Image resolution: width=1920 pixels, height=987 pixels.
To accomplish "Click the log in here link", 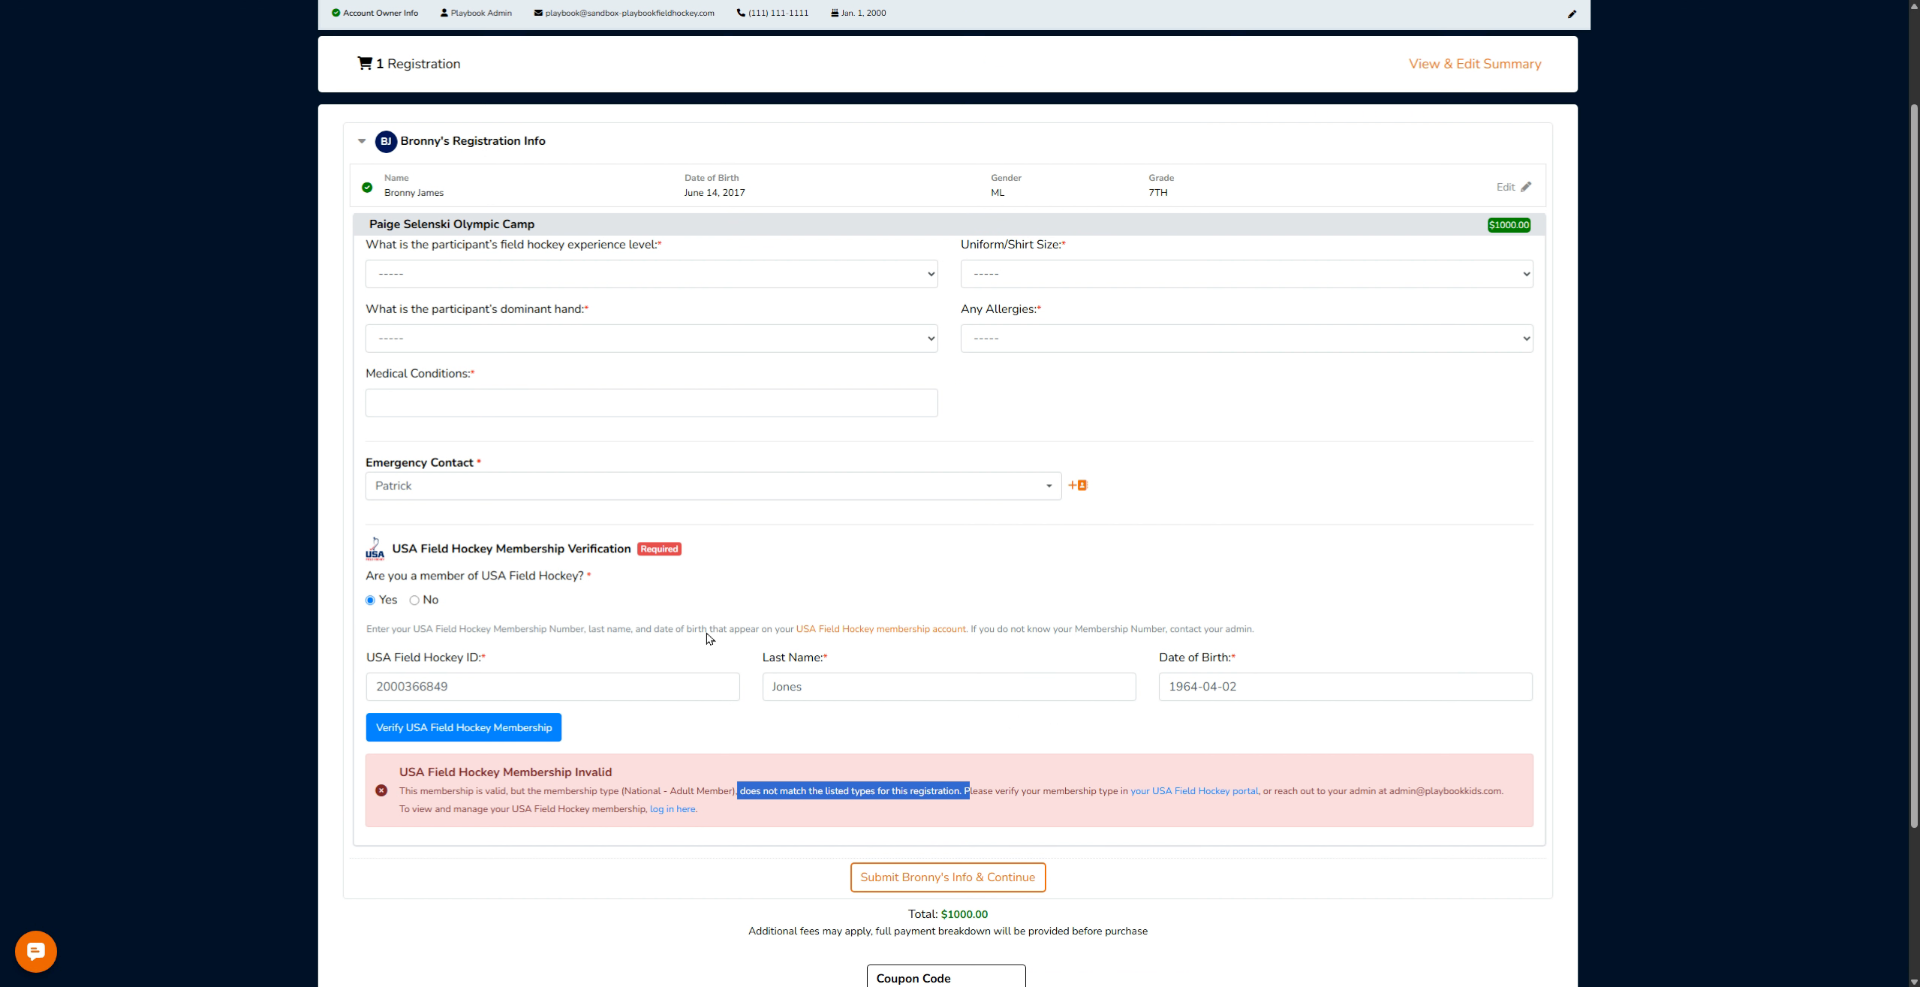I will (673, 809).
